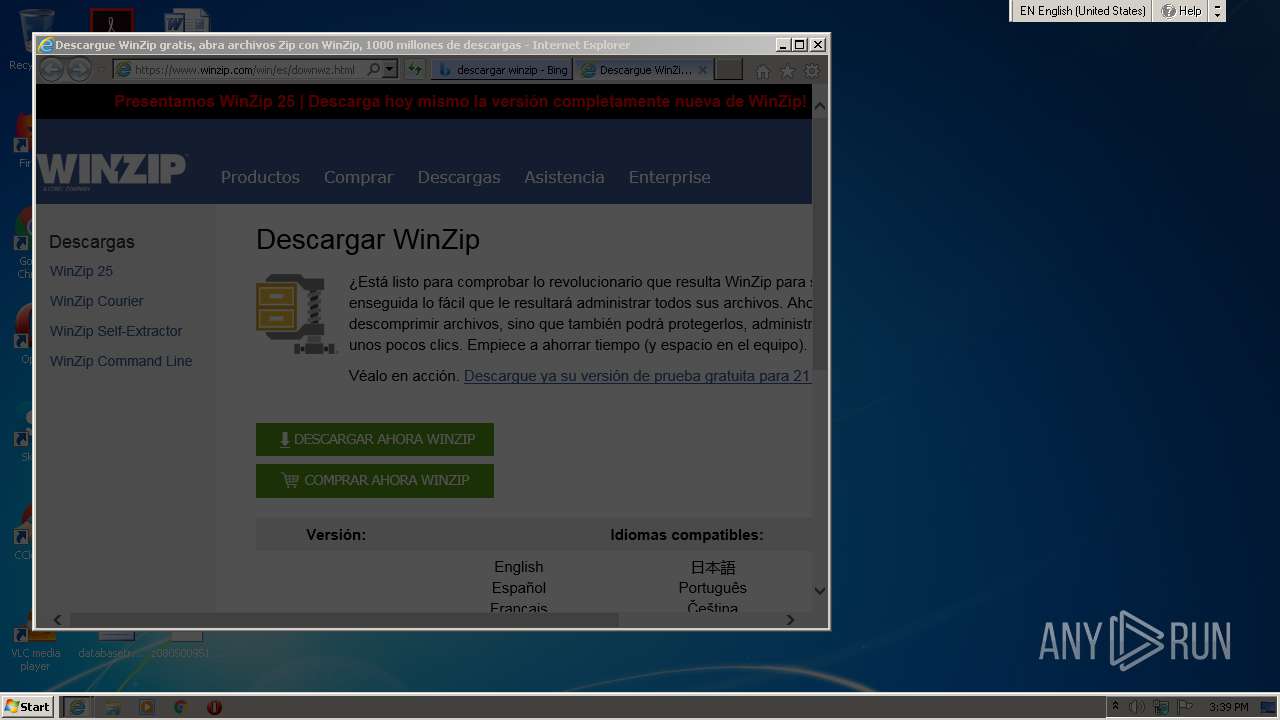1280x720 pixels.
Task: Click the WinZip file cabinet clamp image
Action: point(296,314)
